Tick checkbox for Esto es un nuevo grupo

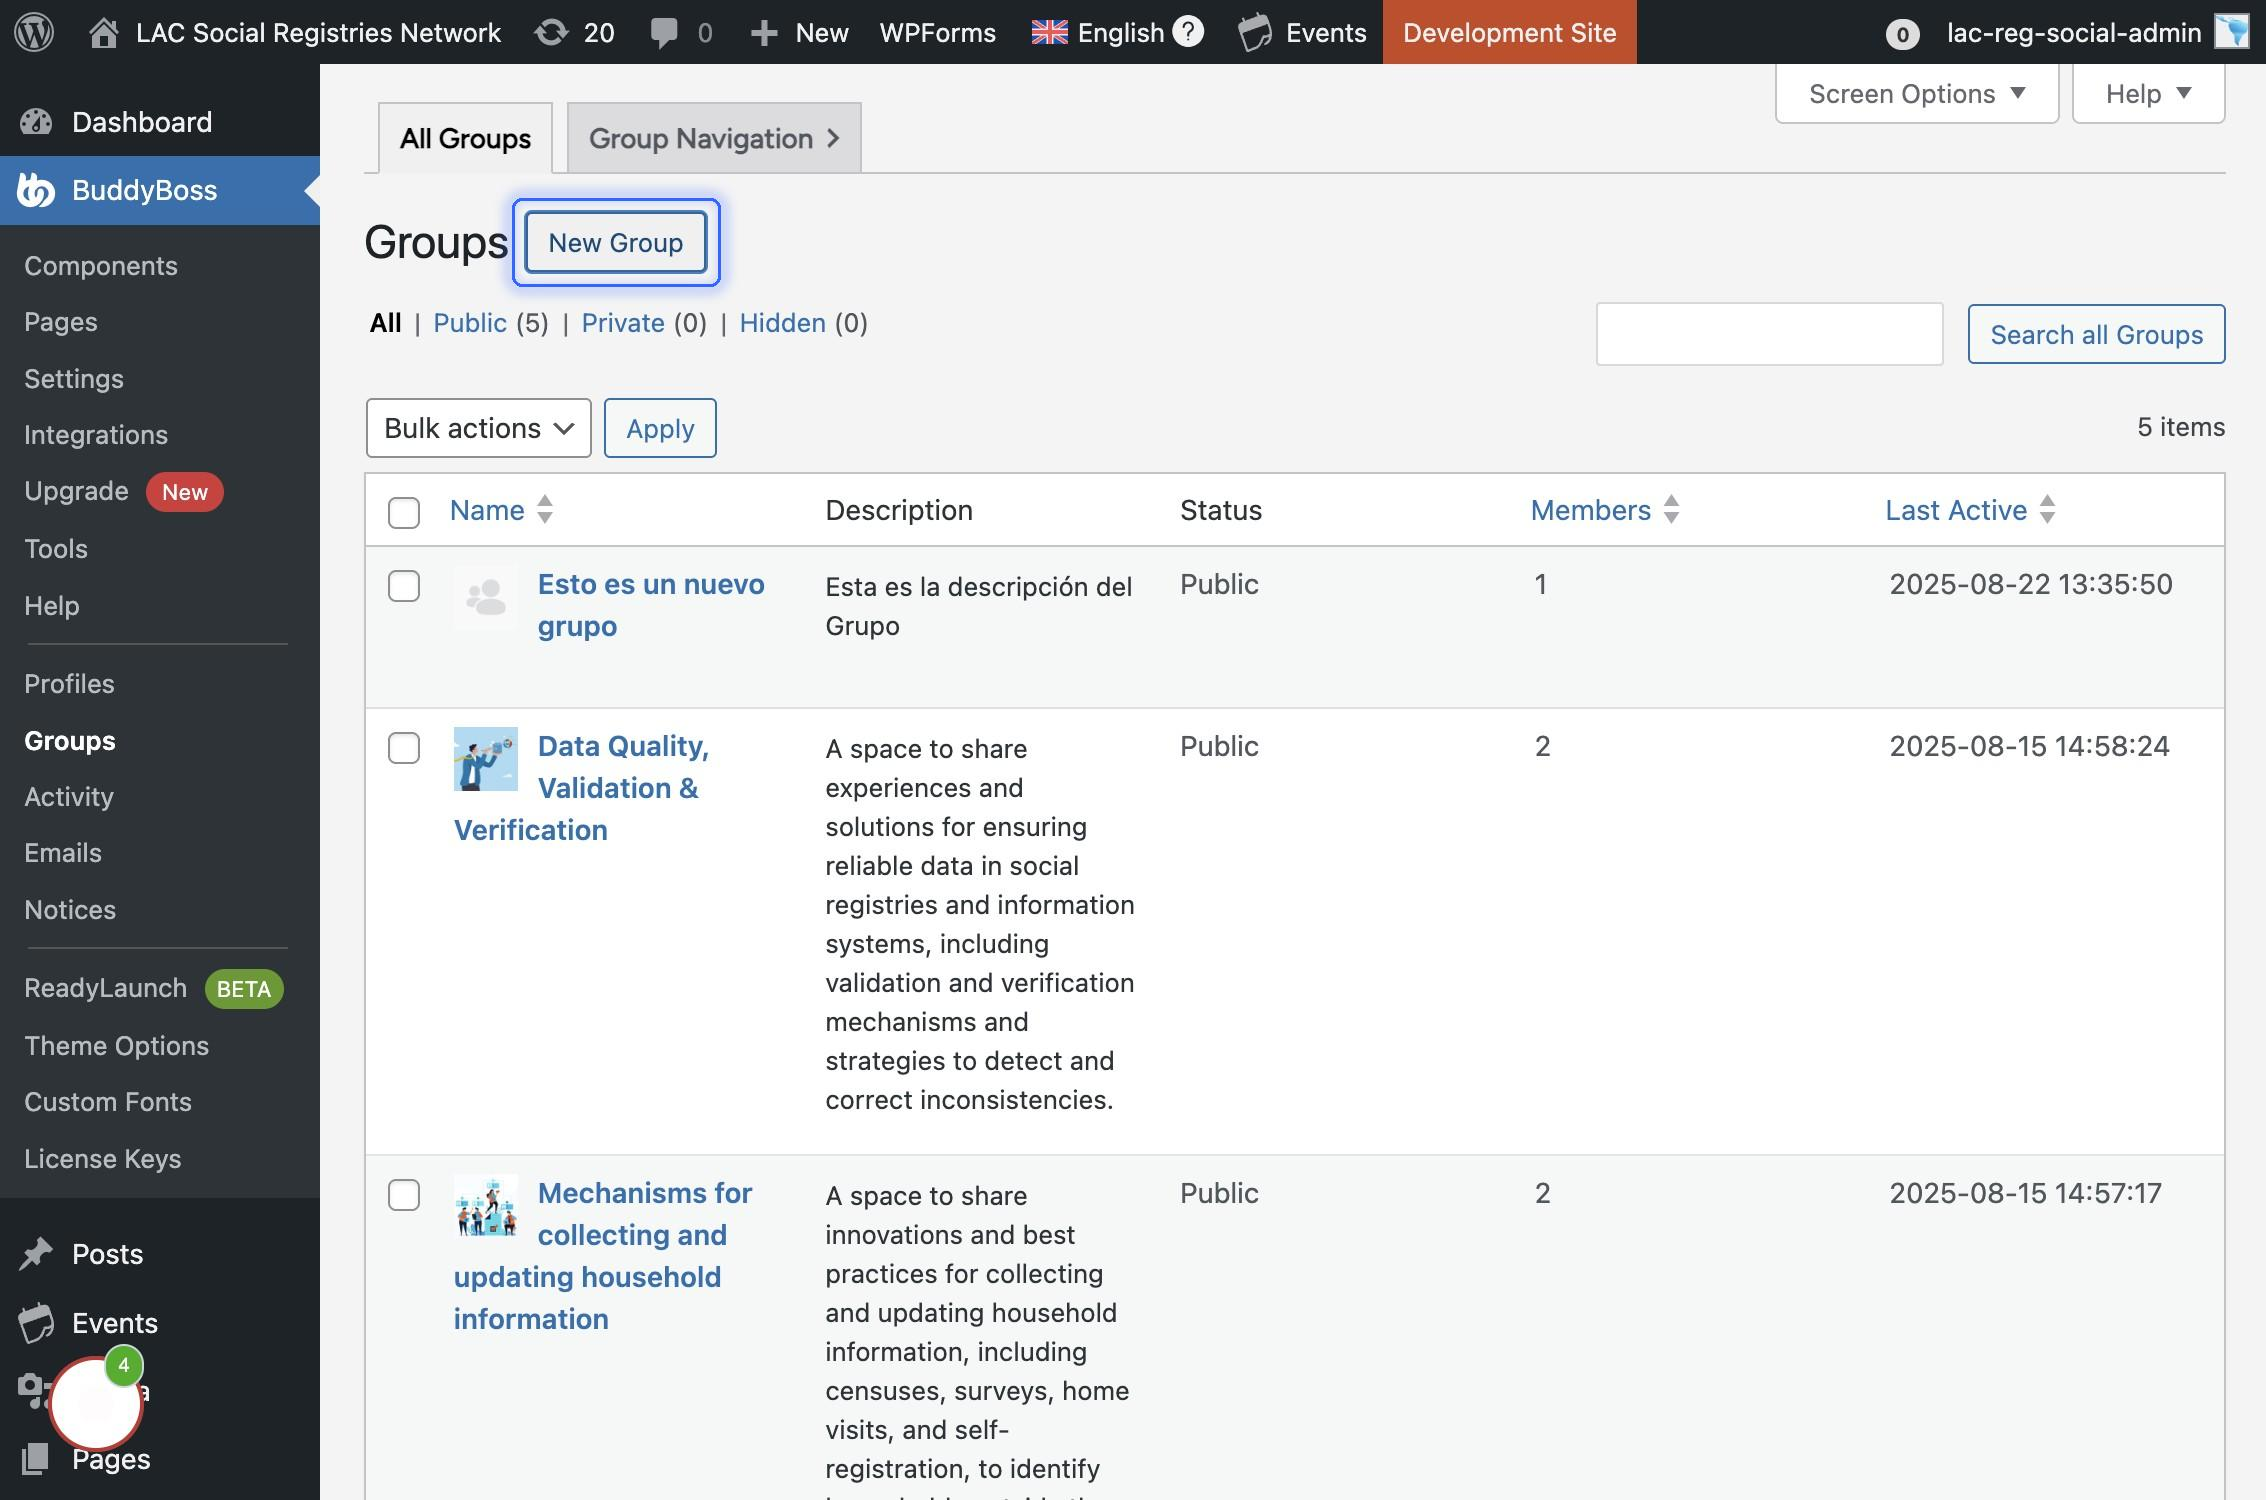tap(404, 586)
